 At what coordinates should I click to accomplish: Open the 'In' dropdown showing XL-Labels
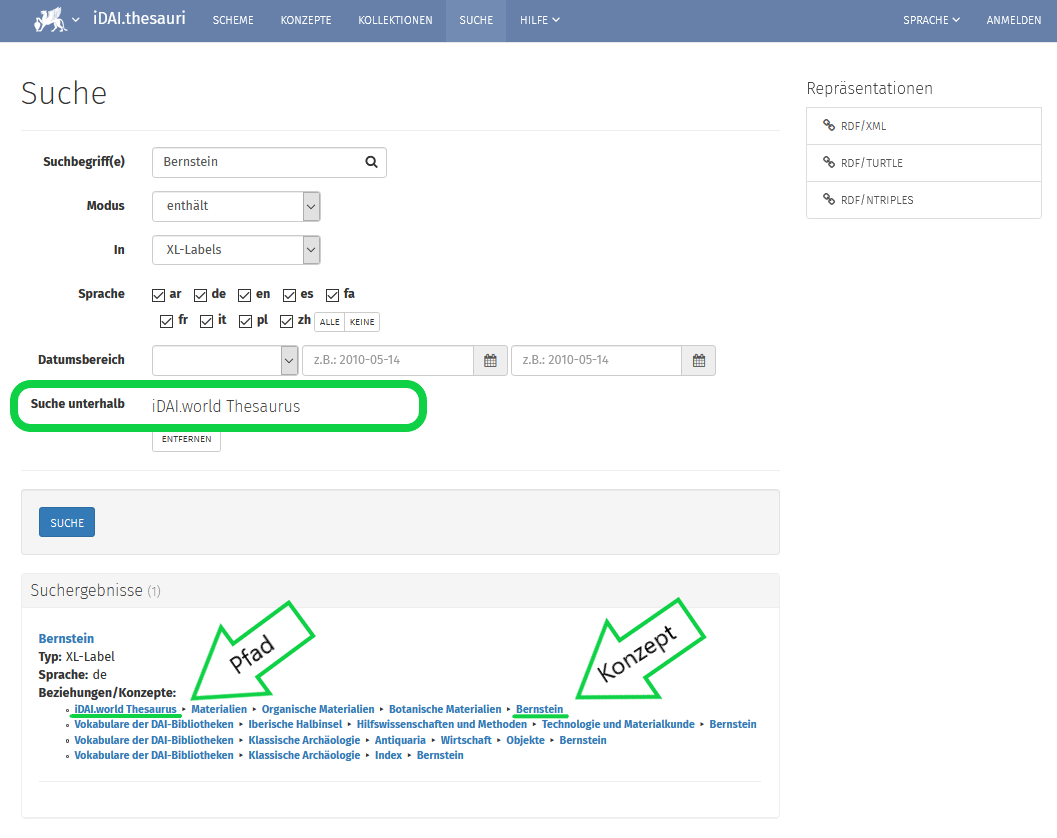236,250
